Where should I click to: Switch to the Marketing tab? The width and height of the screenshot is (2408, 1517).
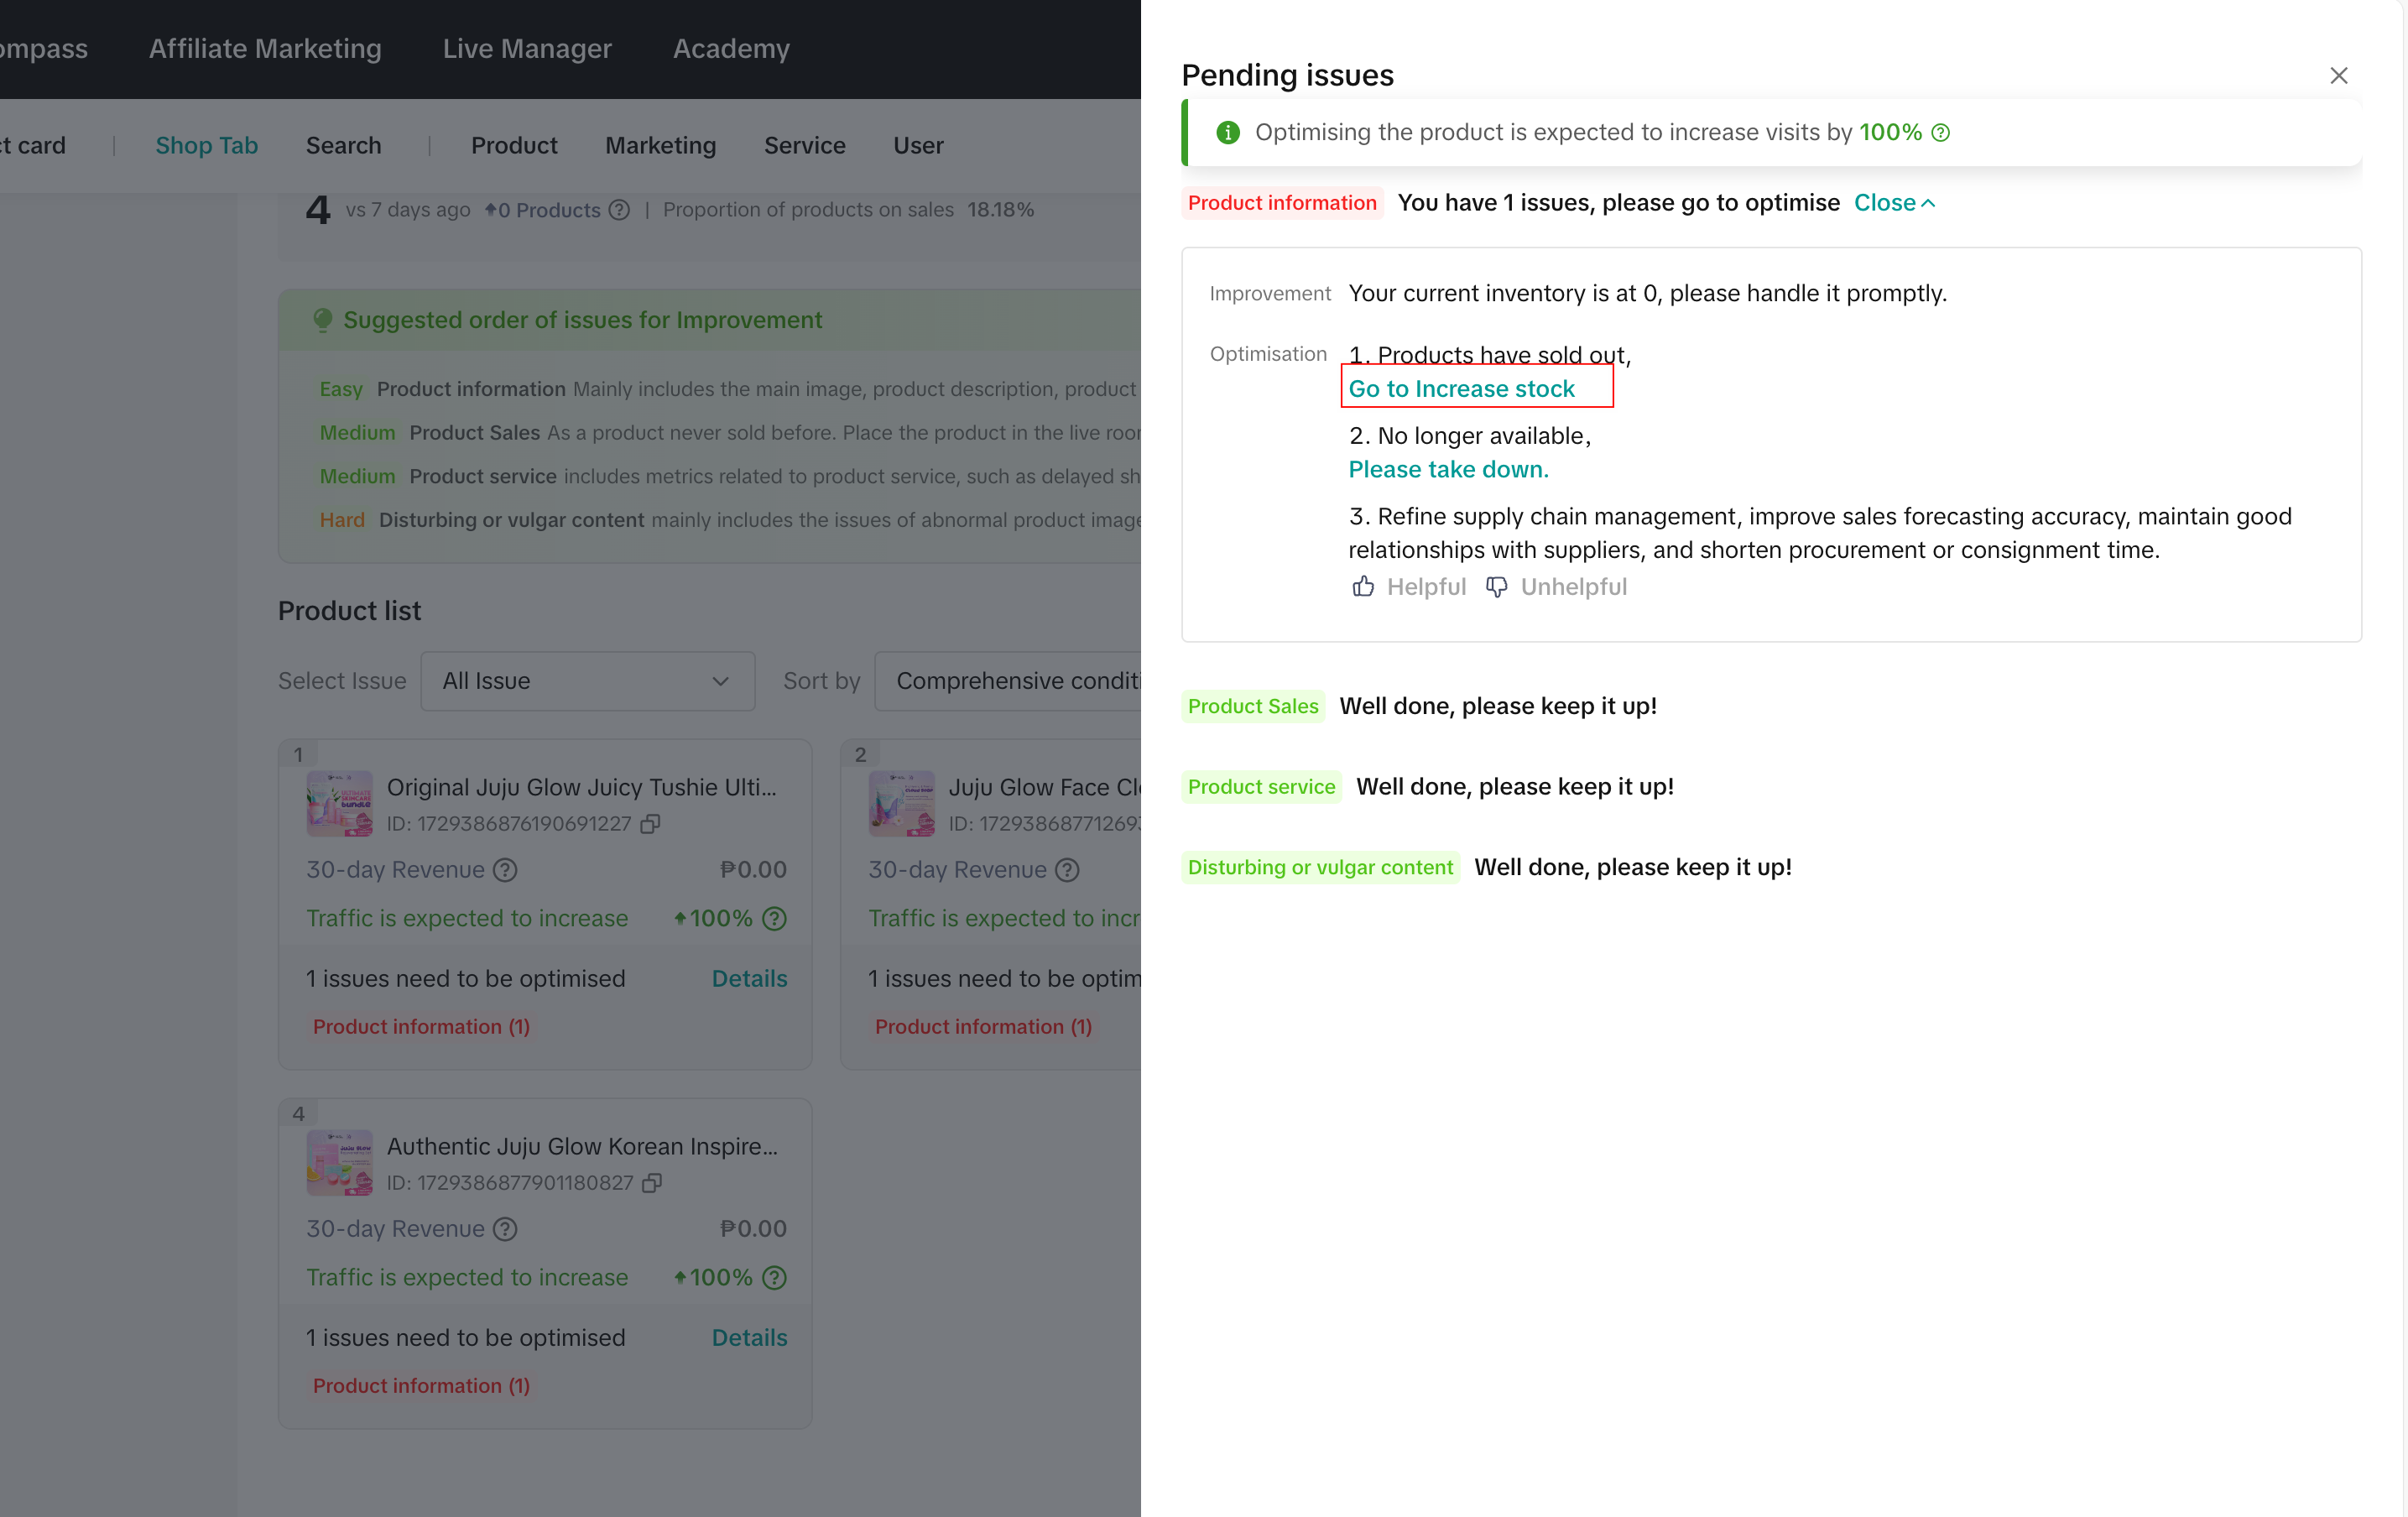pos(660,145)
